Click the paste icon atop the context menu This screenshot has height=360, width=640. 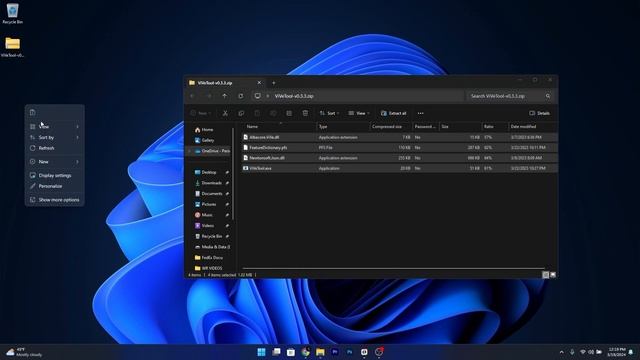(x=33, y=112)
